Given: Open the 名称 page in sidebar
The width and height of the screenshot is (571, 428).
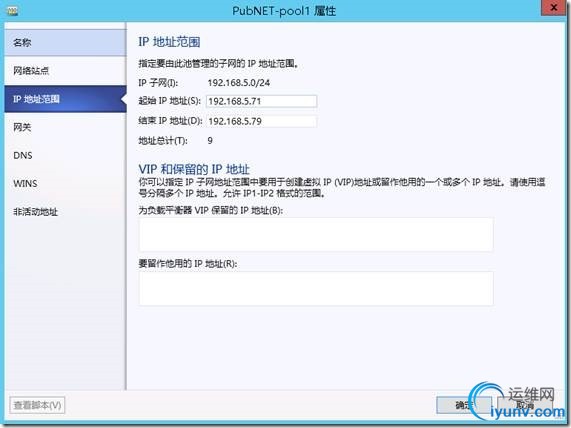Looking at the screenshot, I should pos(65,43).
